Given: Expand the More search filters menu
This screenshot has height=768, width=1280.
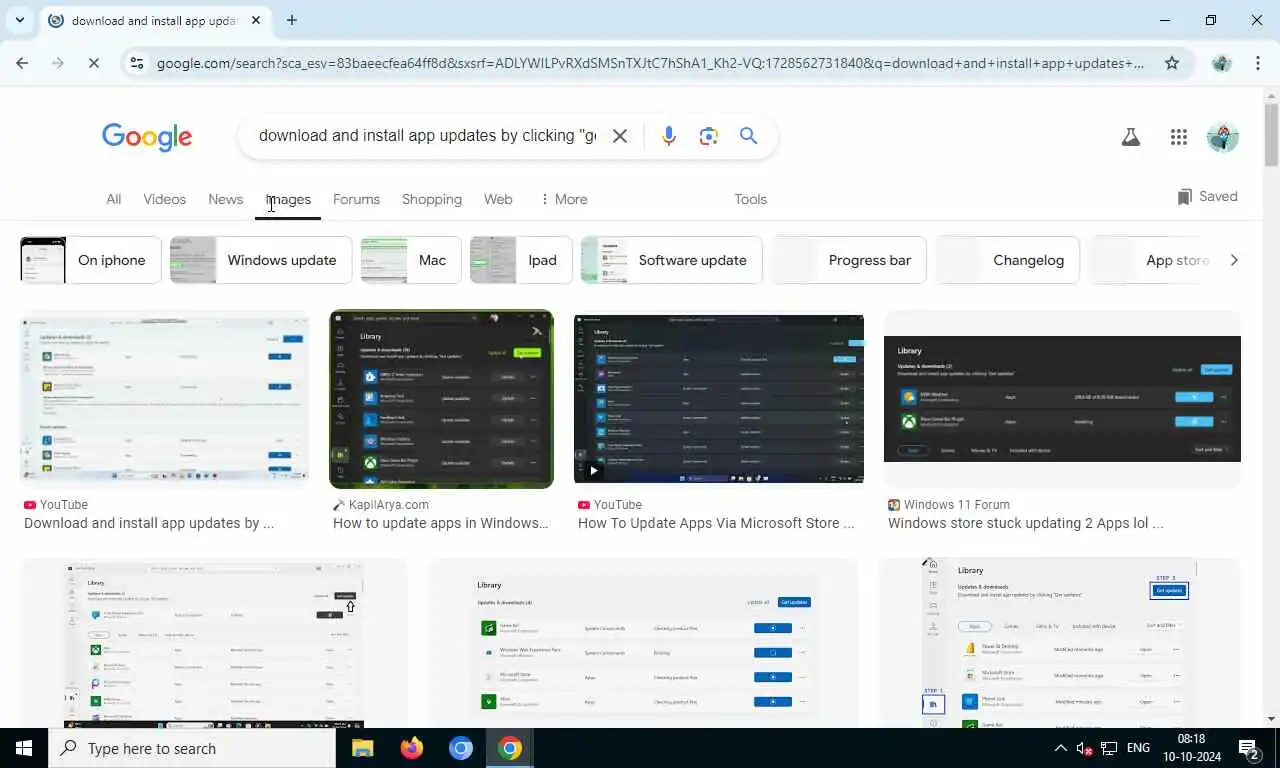Looking at the screenshot, I should 564,199.
